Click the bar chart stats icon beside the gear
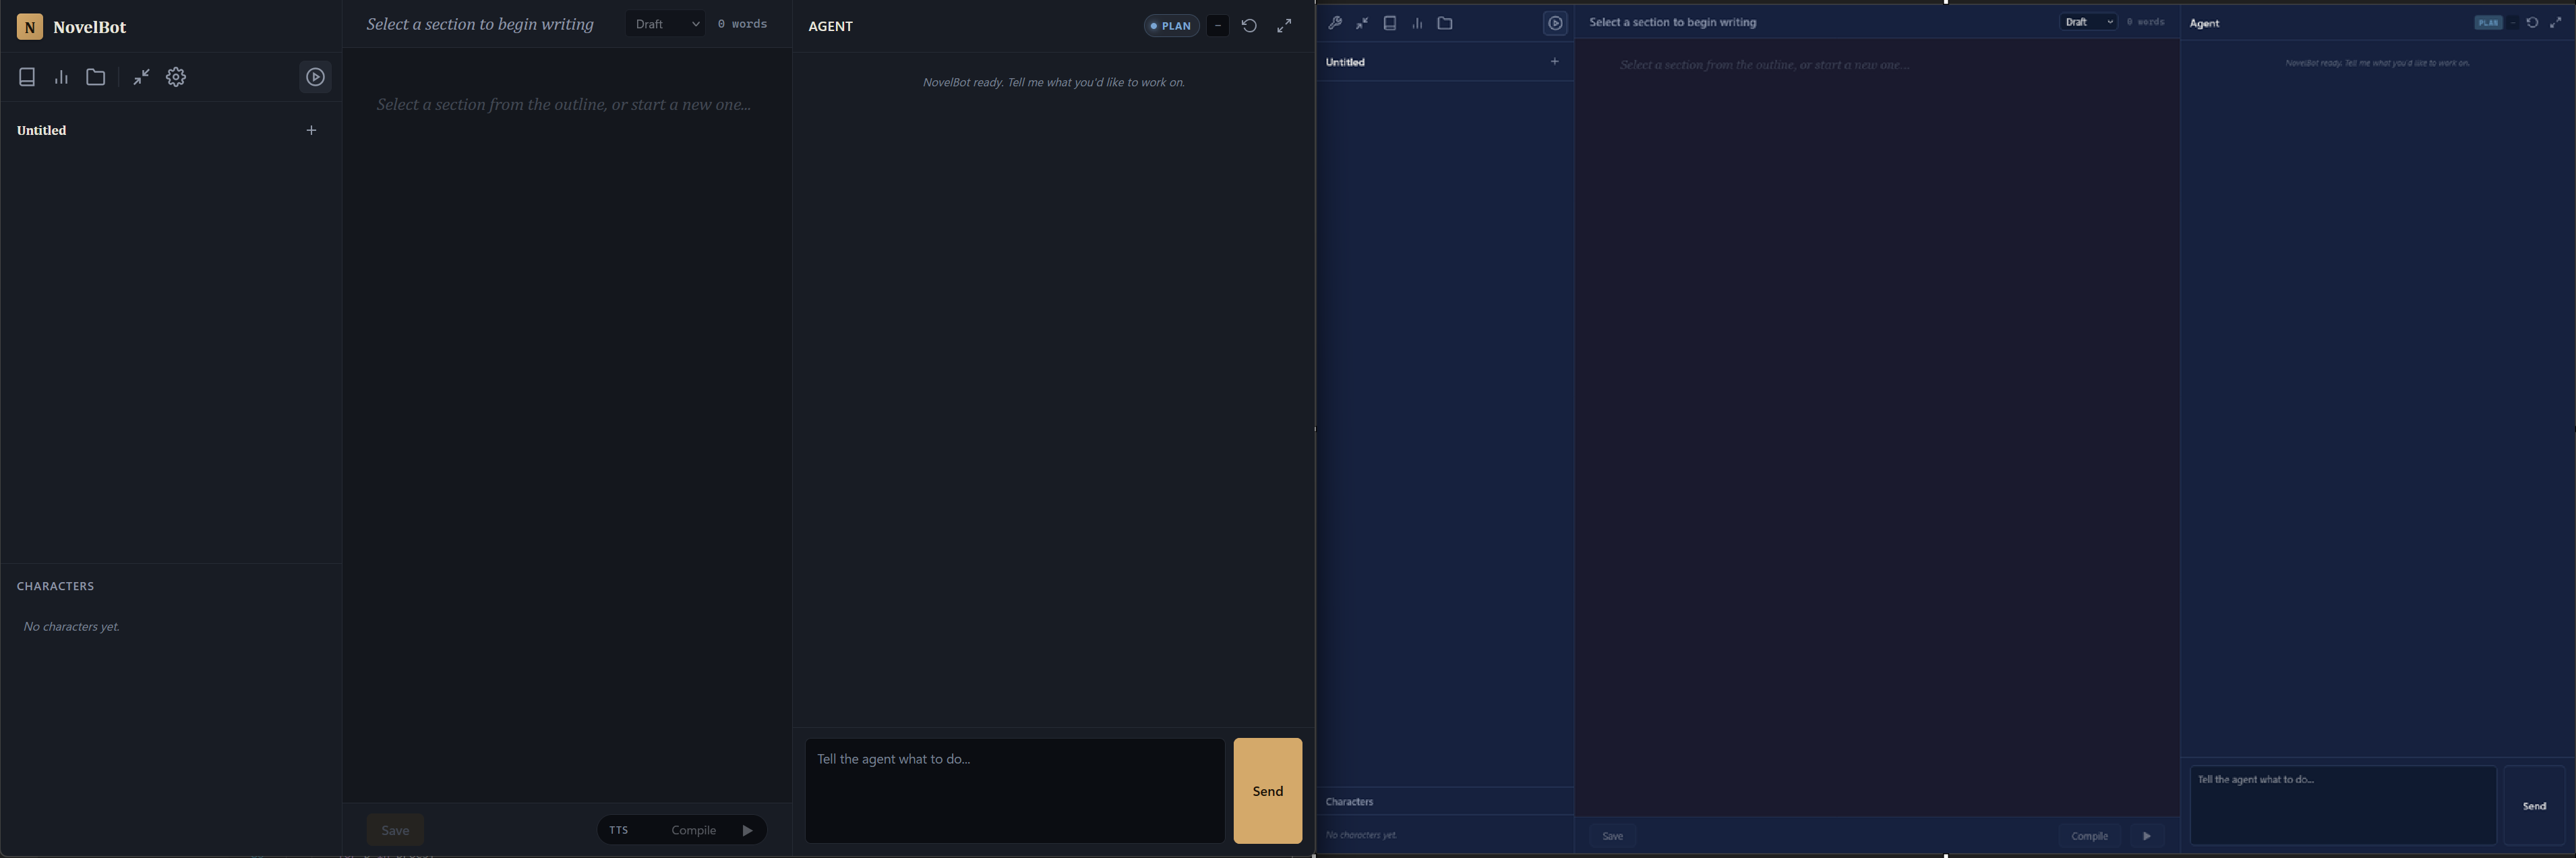The image size is (2576, 858). coord(61,77)
